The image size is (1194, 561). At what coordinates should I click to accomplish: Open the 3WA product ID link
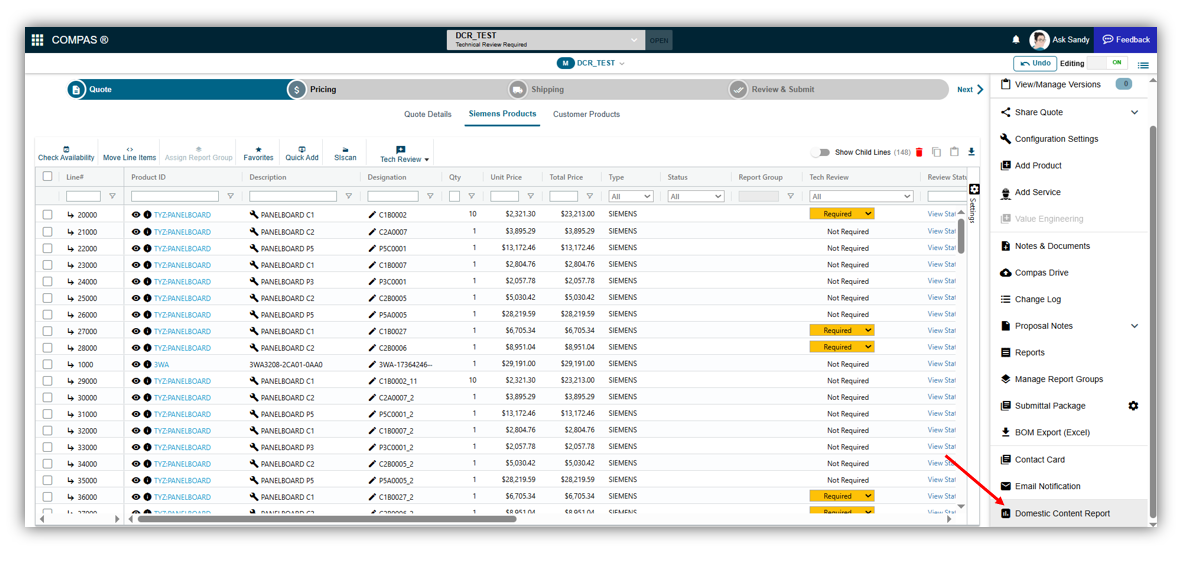161,365
